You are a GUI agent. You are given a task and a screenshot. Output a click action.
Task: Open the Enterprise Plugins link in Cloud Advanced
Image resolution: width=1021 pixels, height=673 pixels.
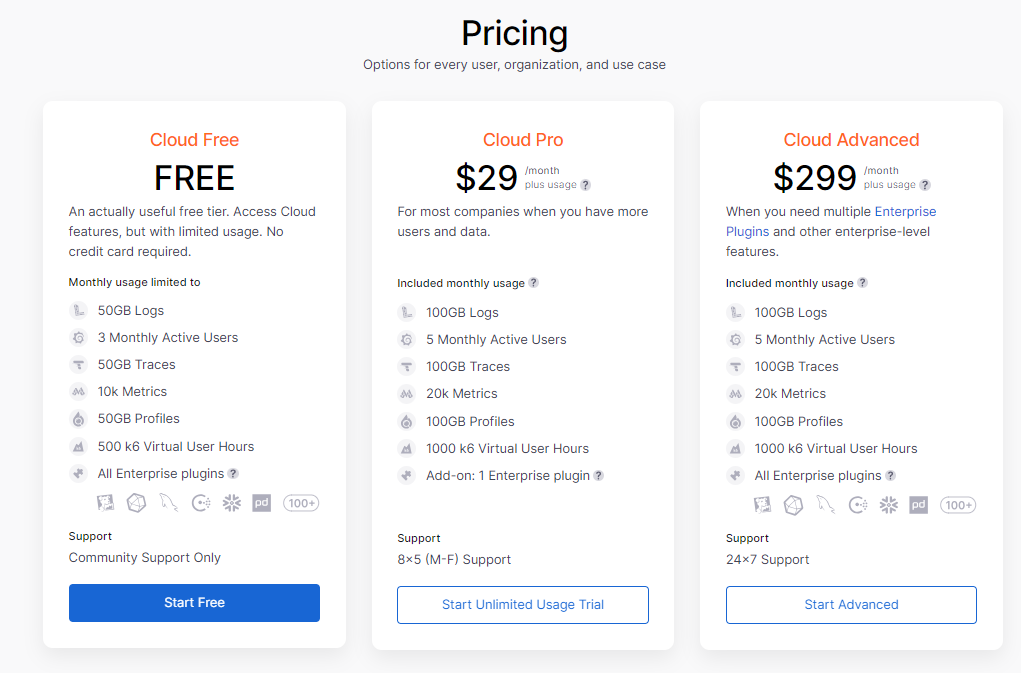[x=904, y=211]
